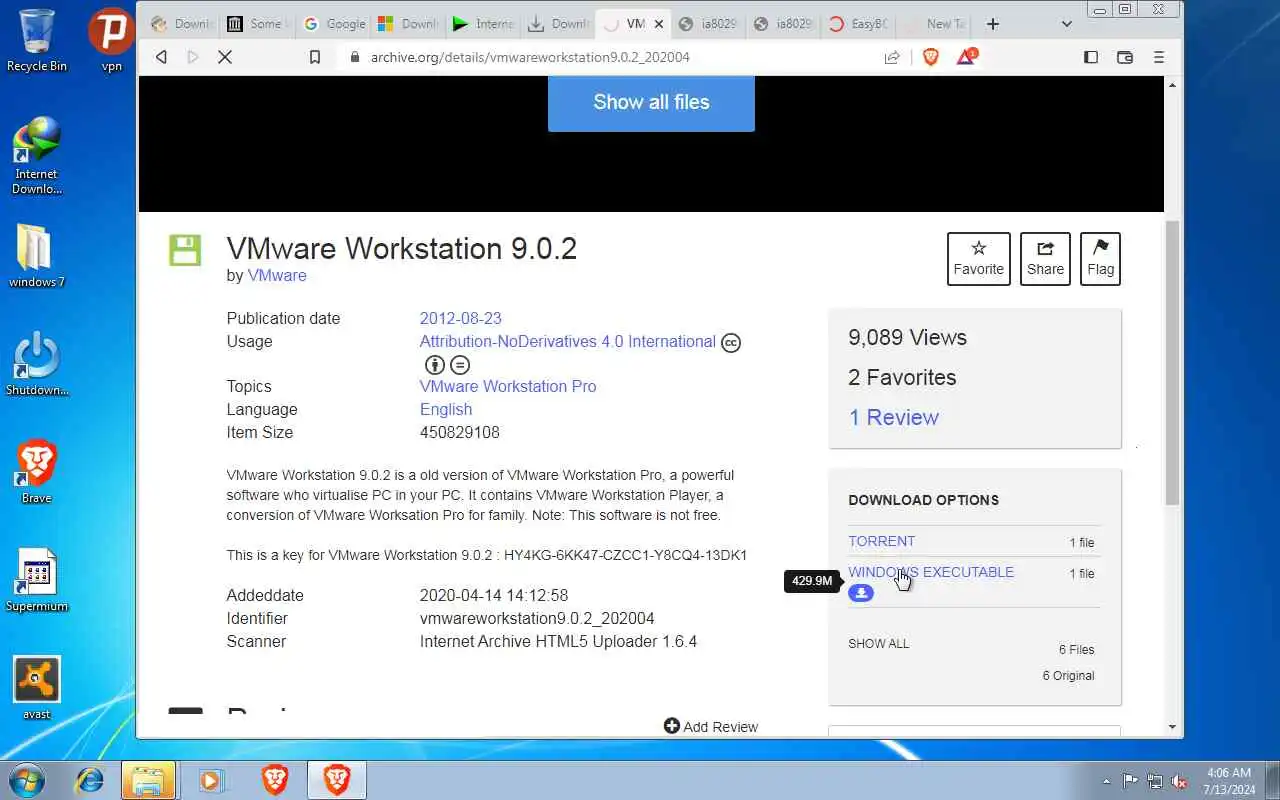Switch to the EasyBCD tab
The width and height of the screenshot is (1280, 800).
pos(859,24)
